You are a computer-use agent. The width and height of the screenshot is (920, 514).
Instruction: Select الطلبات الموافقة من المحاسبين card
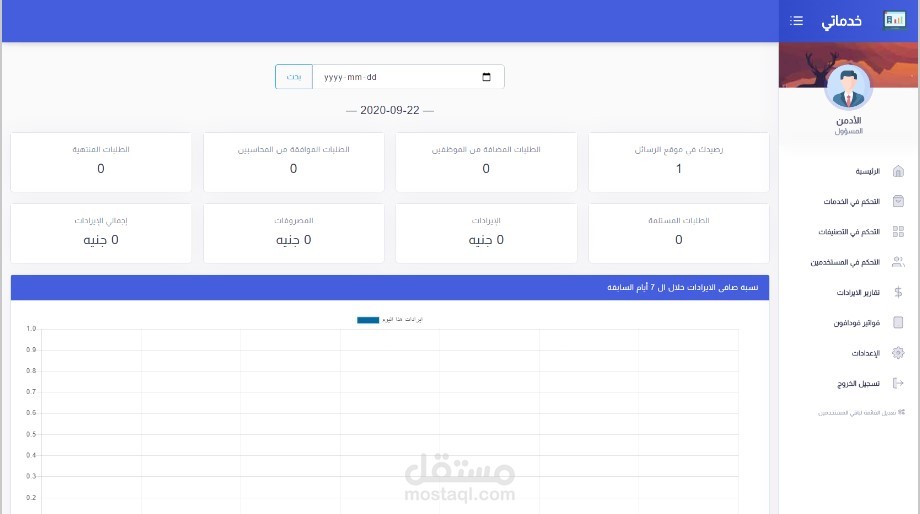(293, 162)
